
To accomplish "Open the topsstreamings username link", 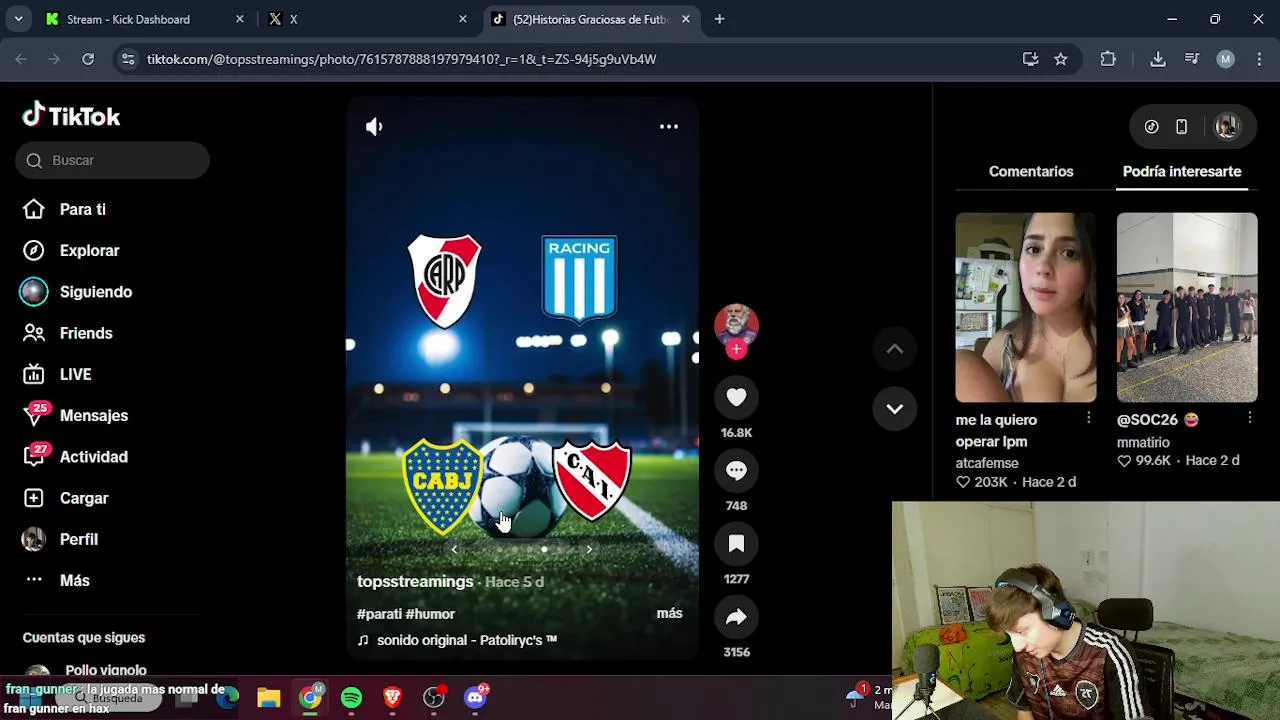I will coord(415,581).
